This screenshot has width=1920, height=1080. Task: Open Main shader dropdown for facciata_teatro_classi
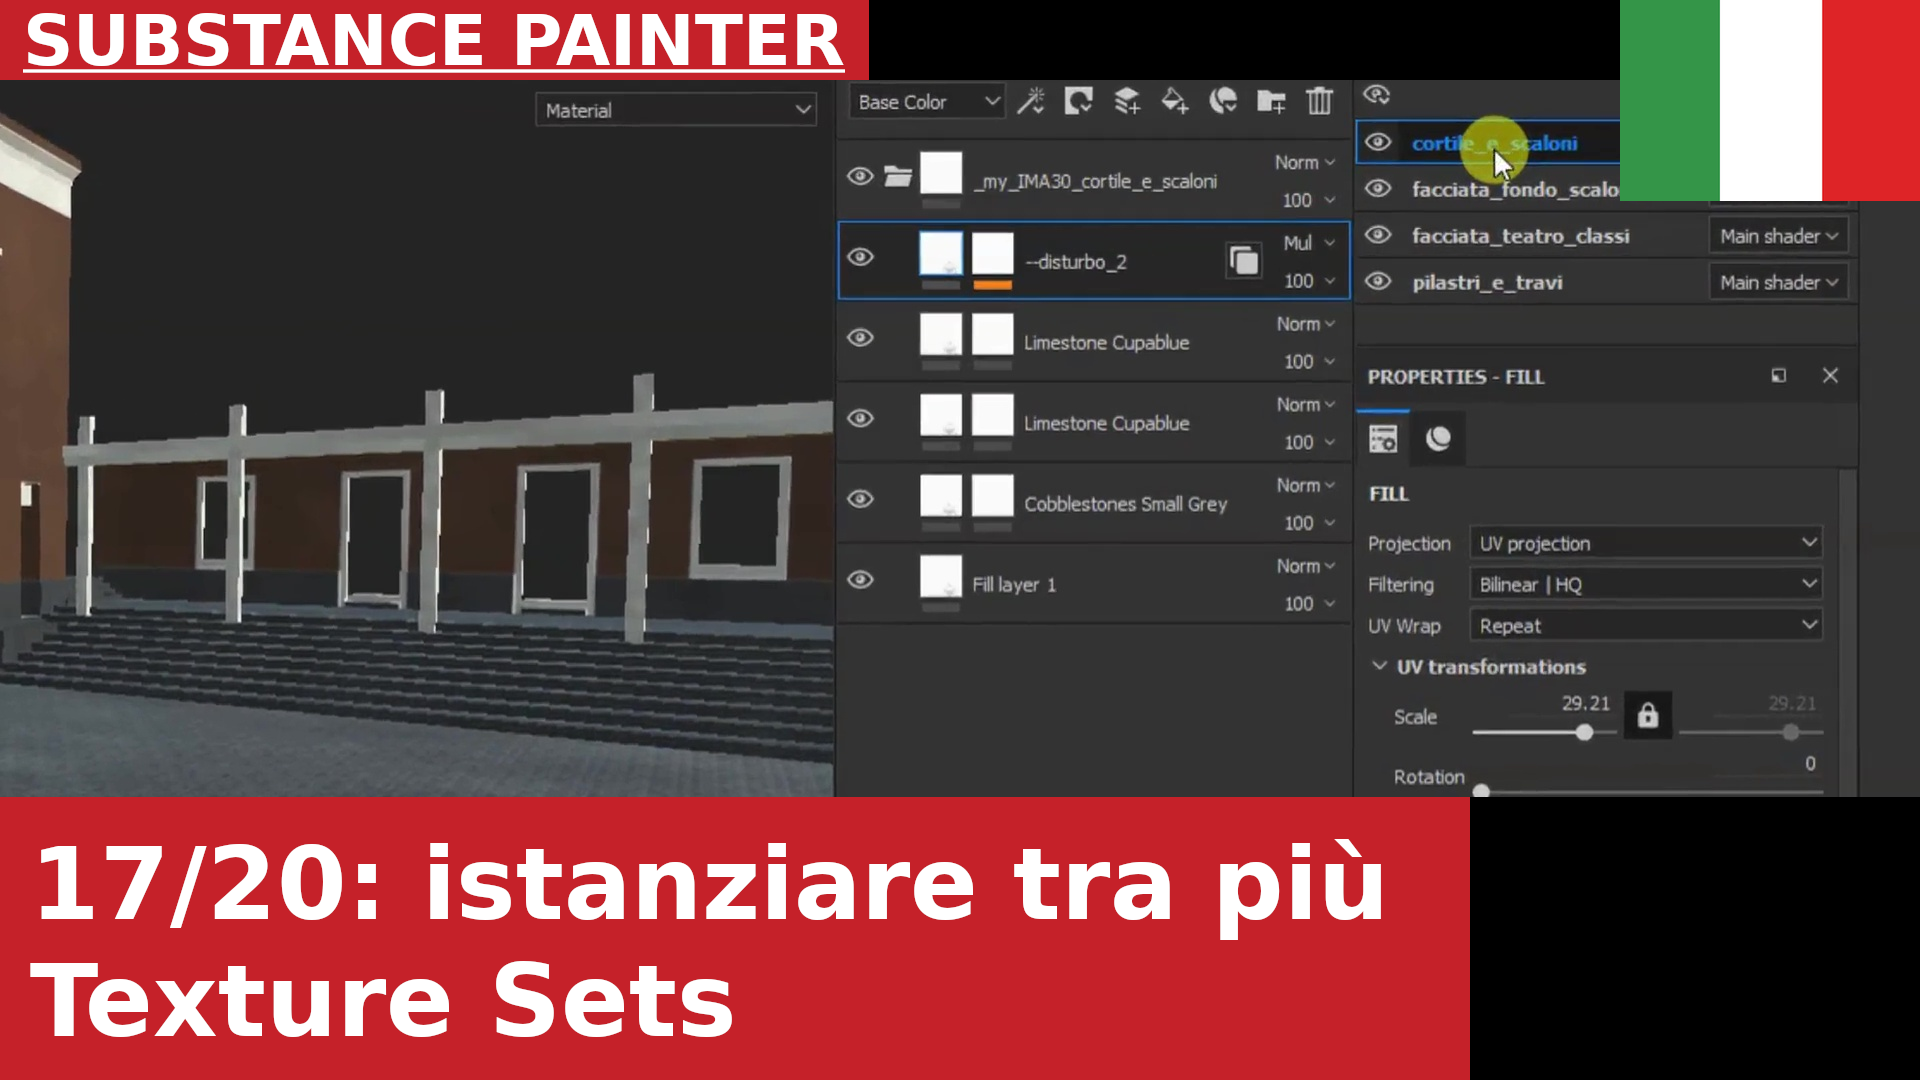click(x=1778, y=236)
